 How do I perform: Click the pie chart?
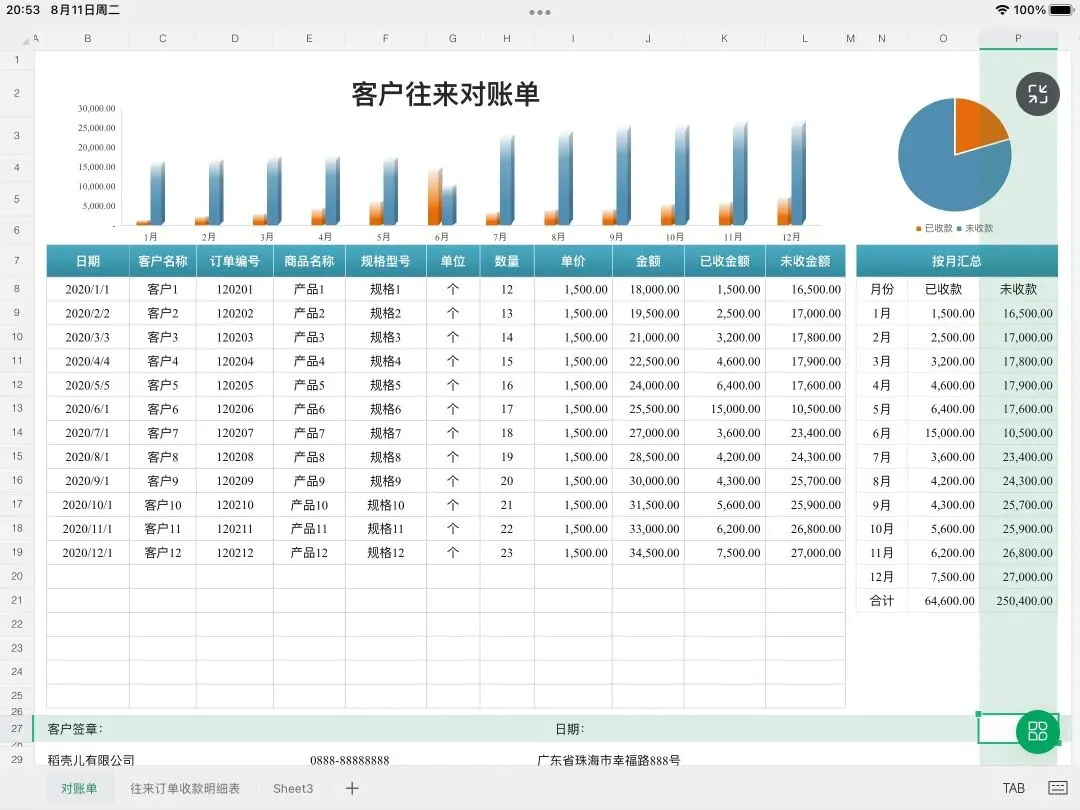(x=955, y=154)
